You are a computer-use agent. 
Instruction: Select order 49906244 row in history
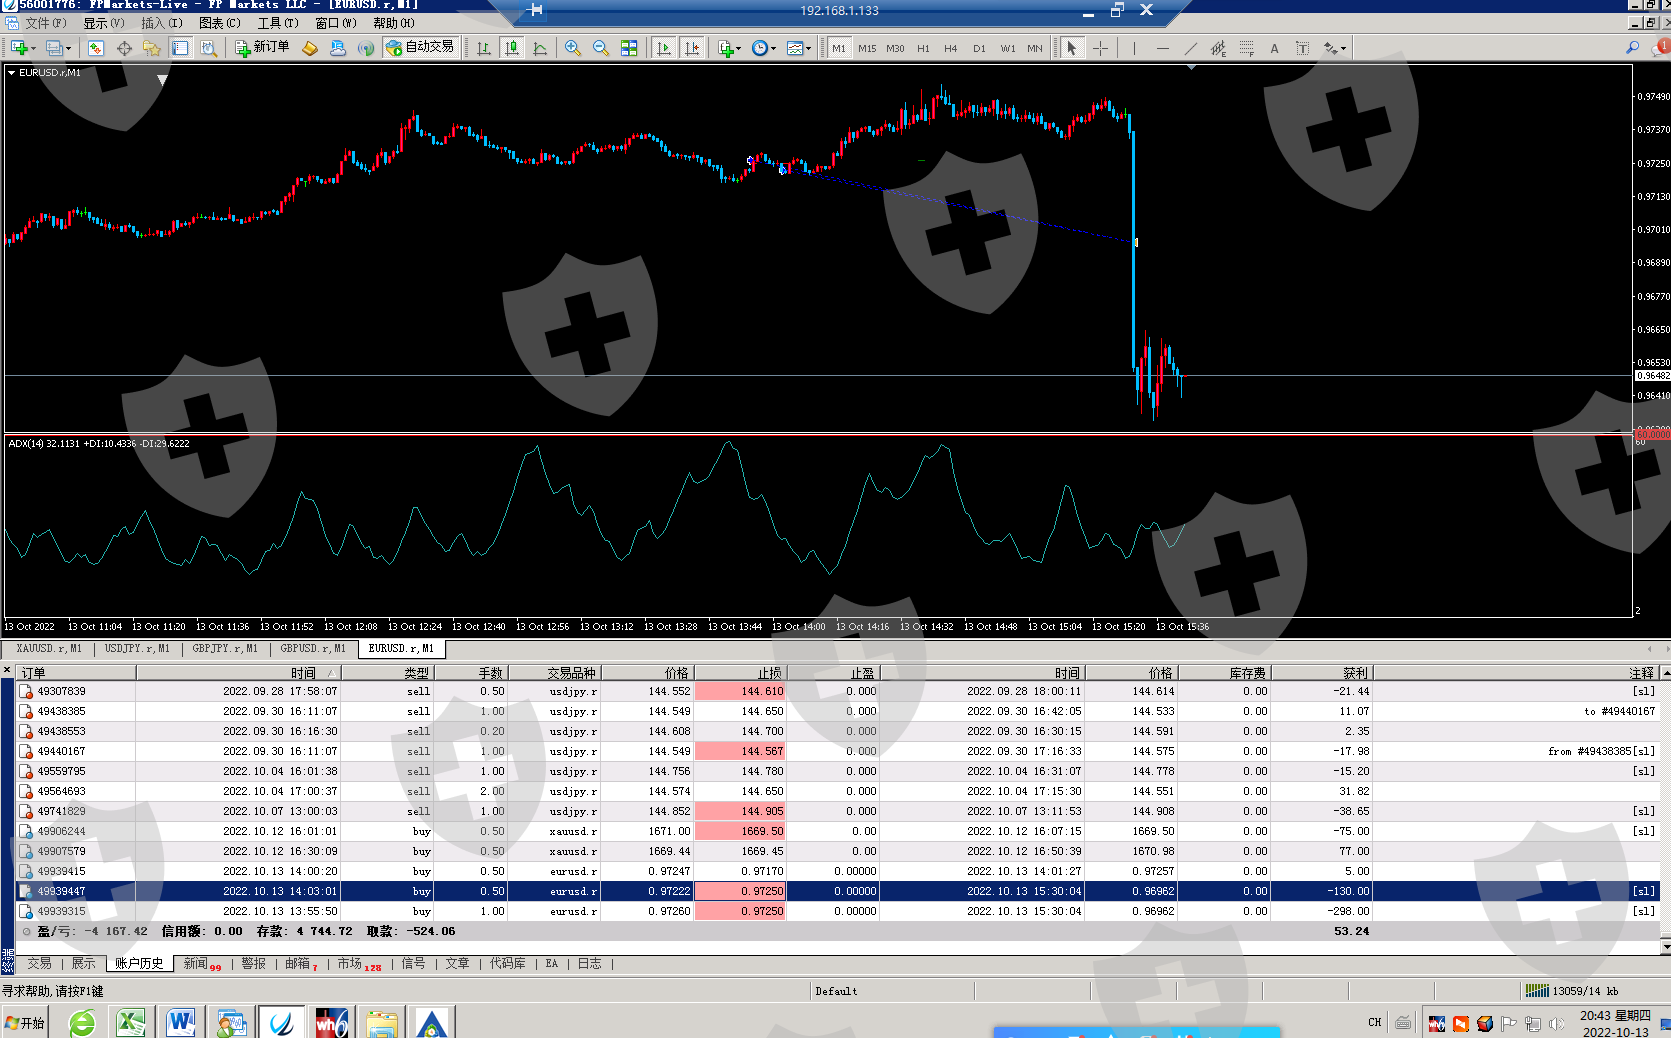pyautogui.click(x=61, y=831)
